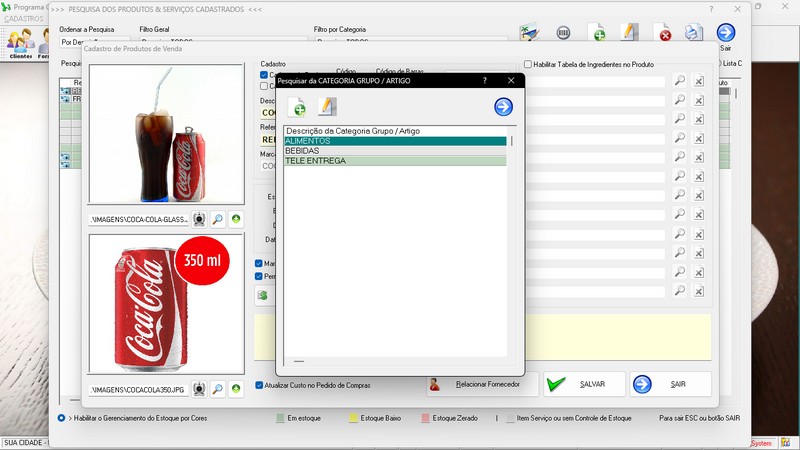Click Coca-Cola 350 ml can photo
Viewport: 800px width, 450px height.
point(166,304)
